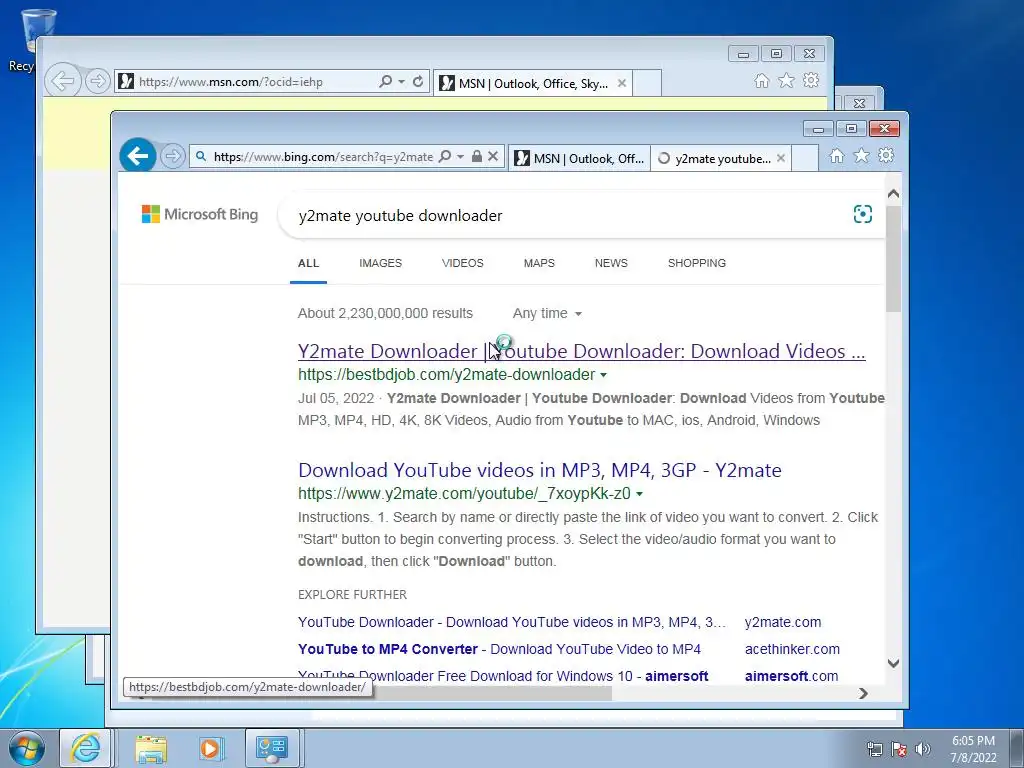Screen dimensions: 1024x768
Task: Stop loading with the X in address bar
Action: click(493, 157)
